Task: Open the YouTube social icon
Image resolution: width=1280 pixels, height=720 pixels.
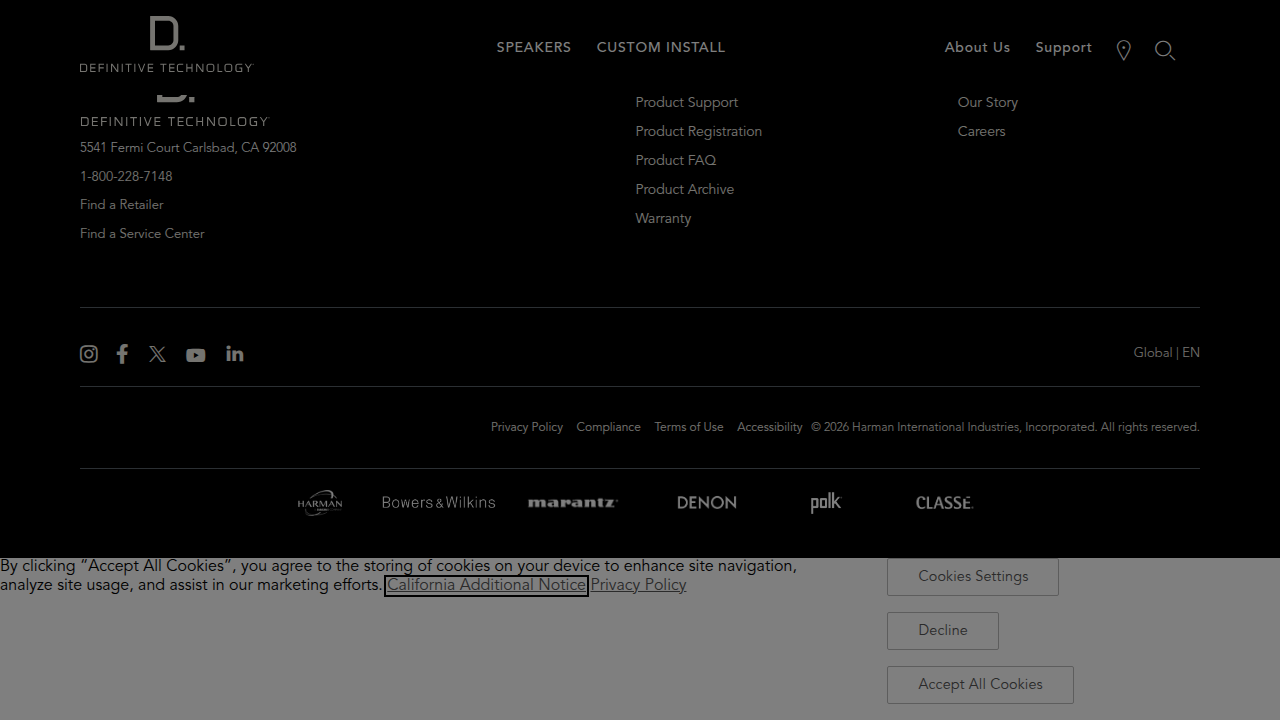Action: (x=196, y=355)
